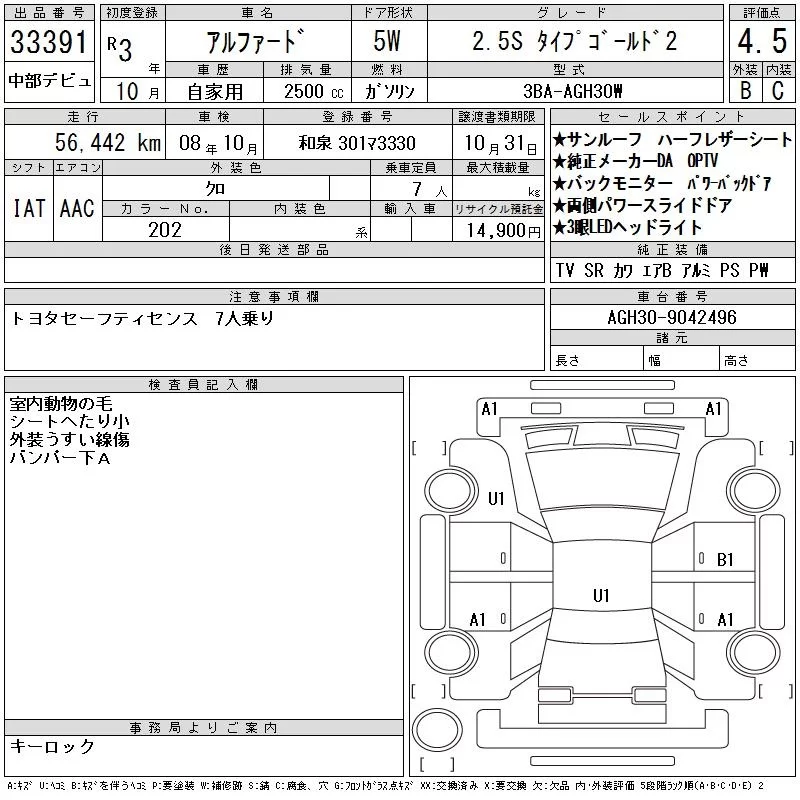
Task: Click inspector note 外装うすい線傷
Action: [69, 439]
